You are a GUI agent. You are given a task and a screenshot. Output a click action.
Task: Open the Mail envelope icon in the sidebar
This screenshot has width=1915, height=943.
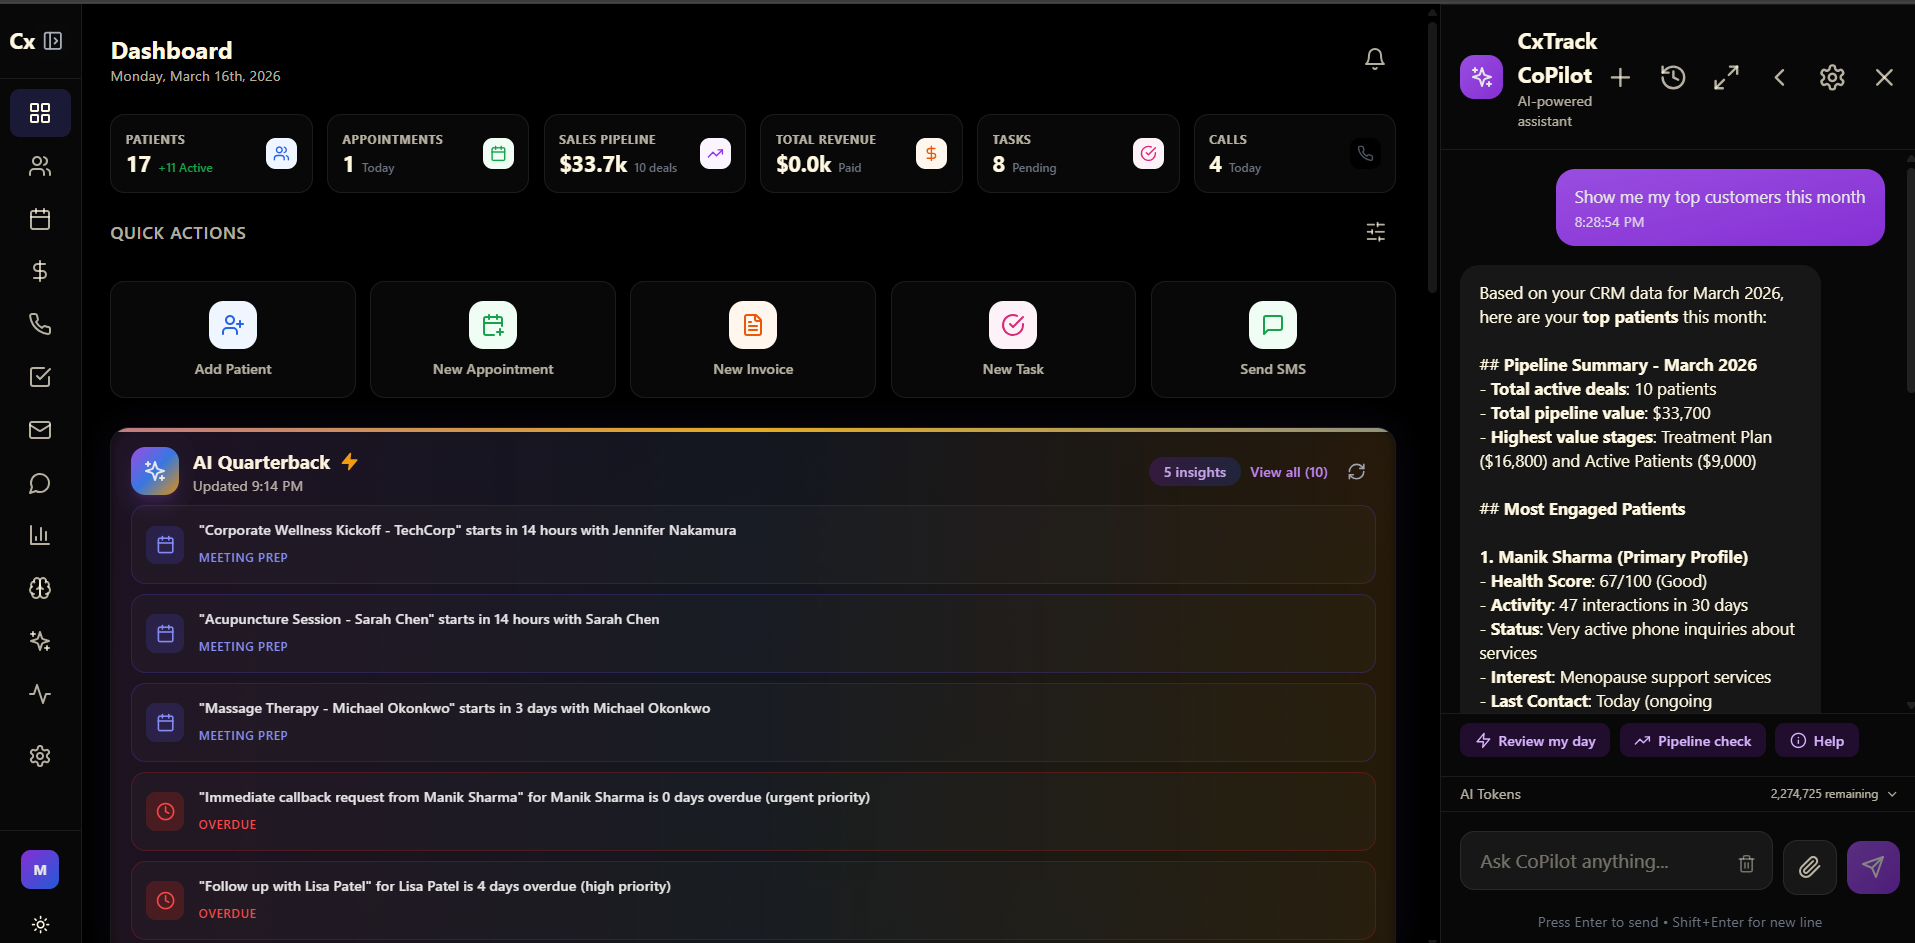(39, 429)
